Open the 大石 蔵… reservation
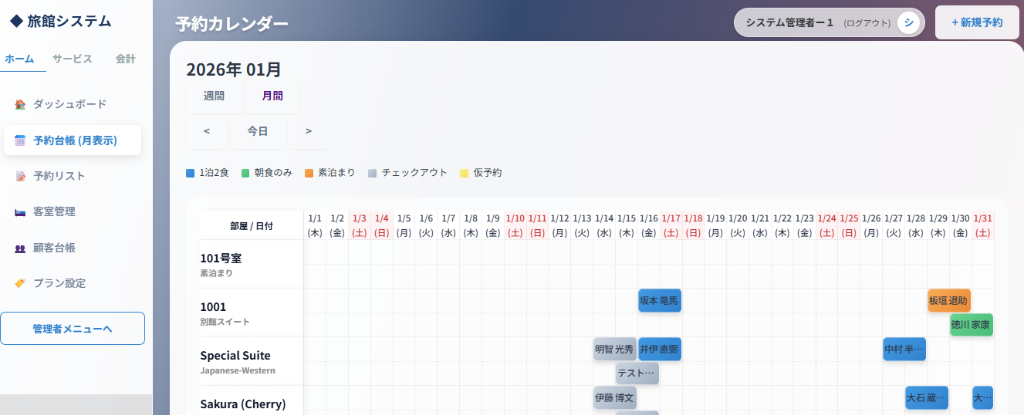The width and height of the screenshot is (1024, 415). tap(927, 397)
